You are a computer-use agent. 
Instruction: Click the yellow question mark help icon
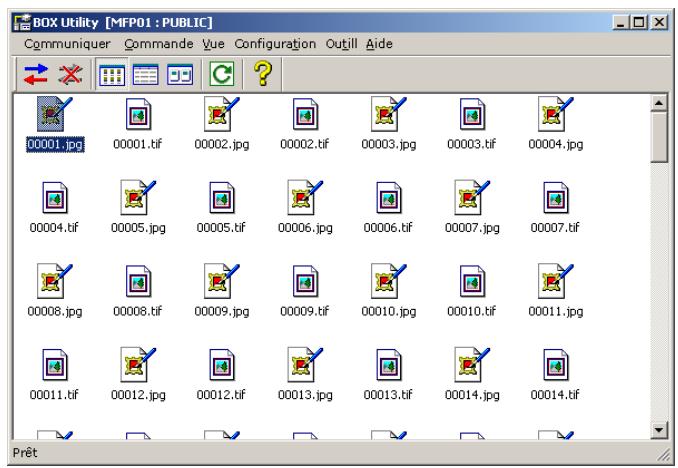(263, 73)
